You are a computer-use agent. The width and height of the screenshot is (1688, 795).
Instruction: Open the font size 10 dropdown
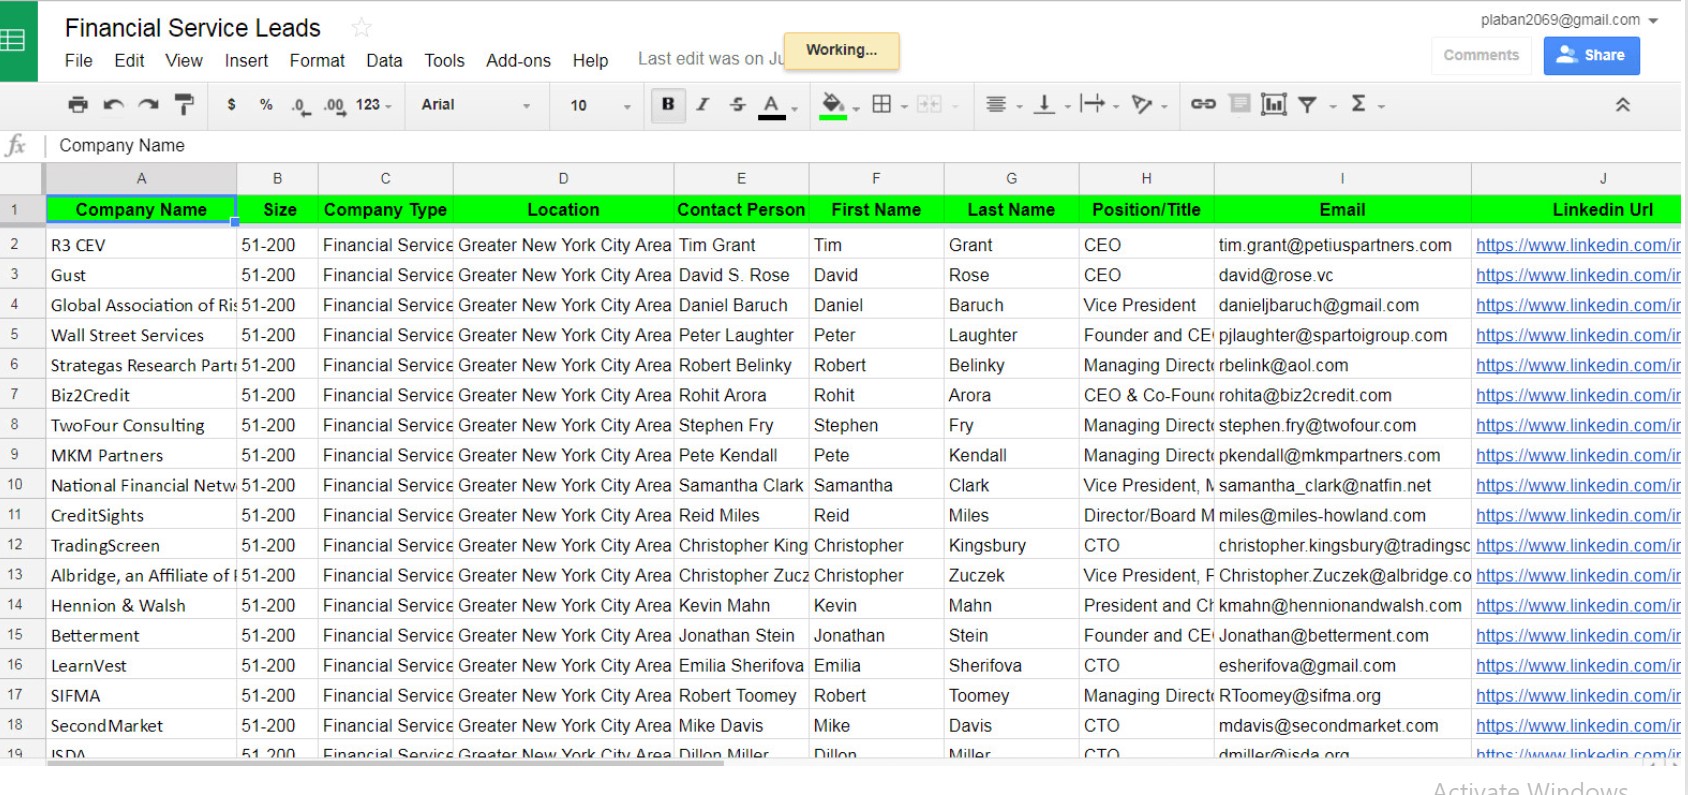(x=599, y=105)
